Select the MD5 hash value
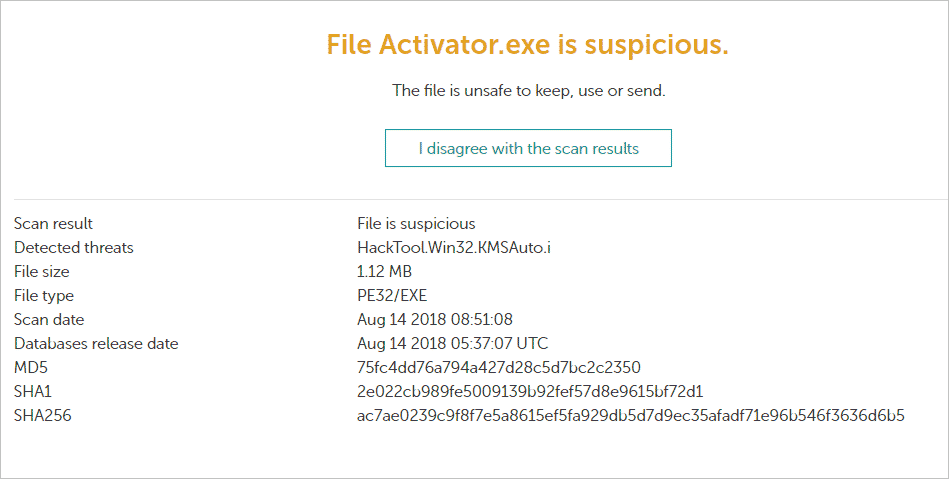 coord(499,368)
